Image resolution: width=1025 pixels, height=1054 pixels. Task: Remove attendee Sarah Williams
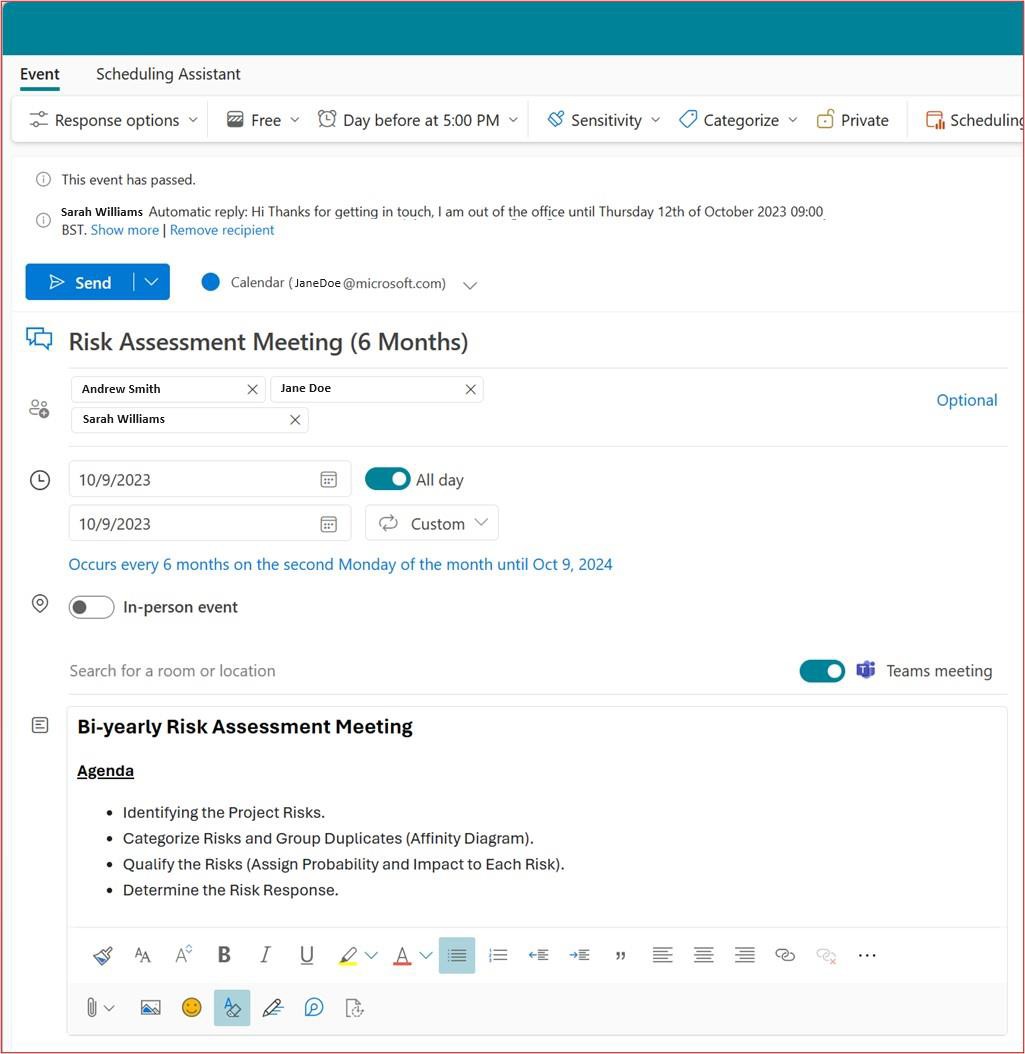(295, 419)
